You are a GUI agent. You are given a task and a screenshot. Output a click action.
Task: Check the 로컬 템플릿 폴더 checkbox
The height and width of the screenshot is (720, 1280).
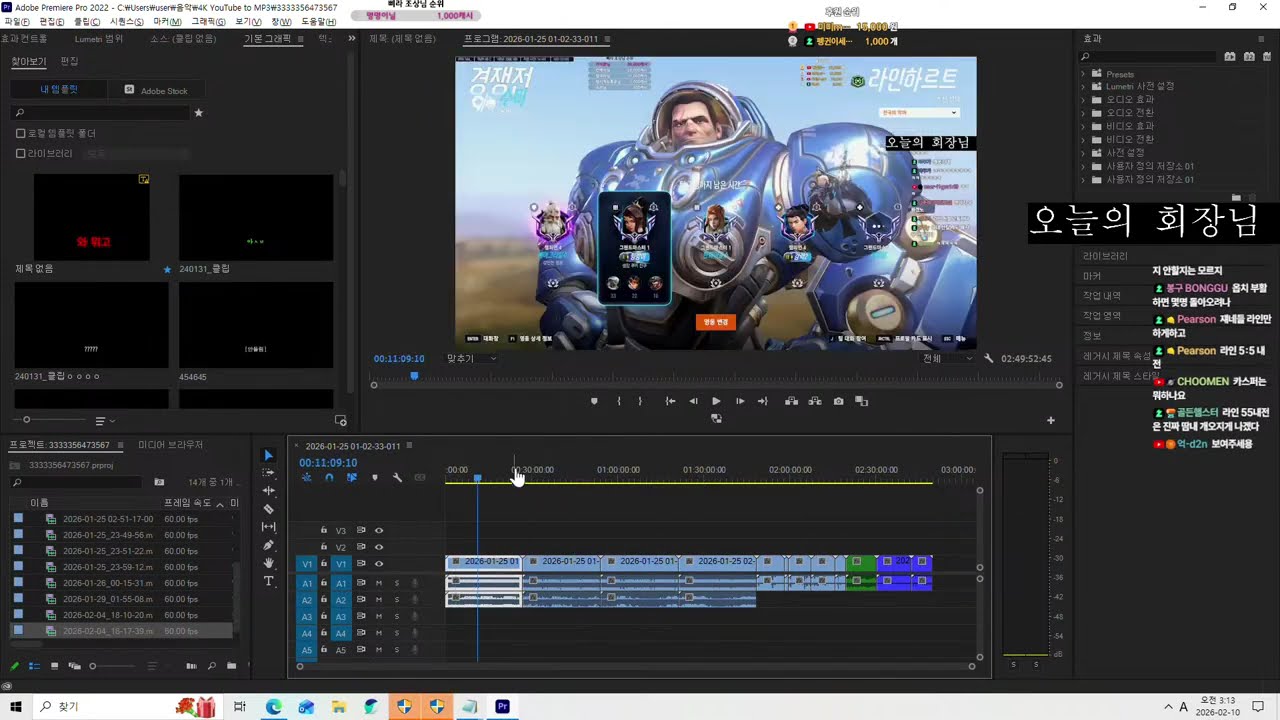pyautogui.click(x=20, y=133)
